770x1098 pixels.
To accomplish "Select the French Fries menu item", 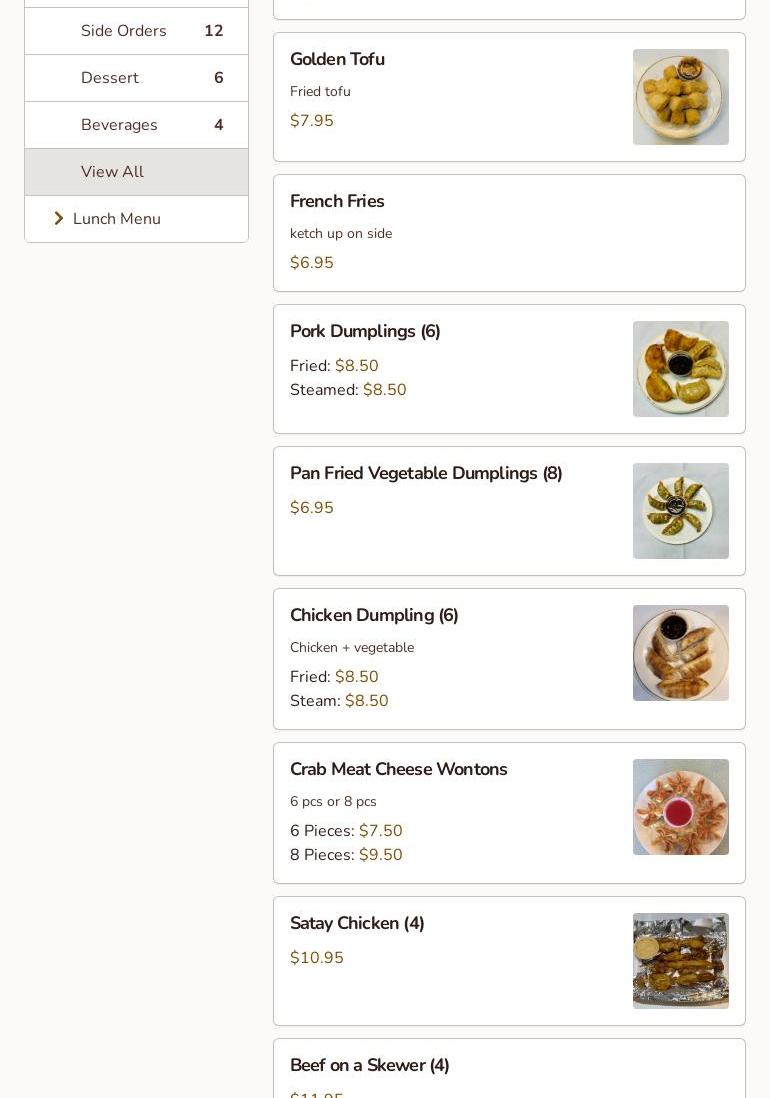I will pyautogui.click(x=337, y=202).
